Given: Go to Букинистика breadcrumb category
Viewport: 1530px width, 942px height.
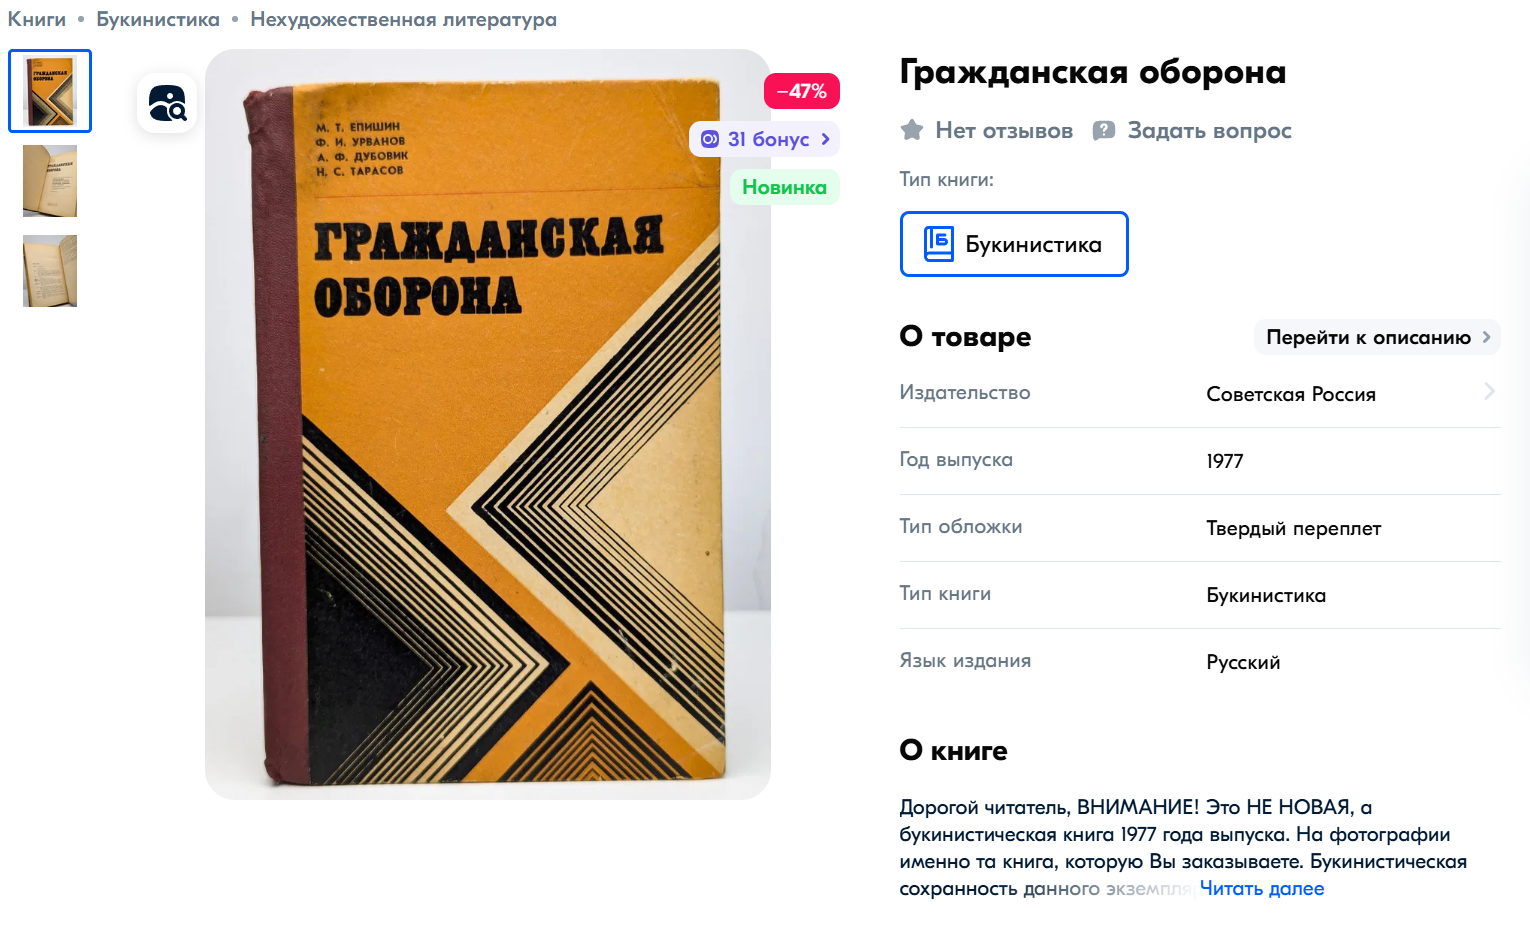Looking at the screenshot, I should pyautogui.click(x=158, y=19).
